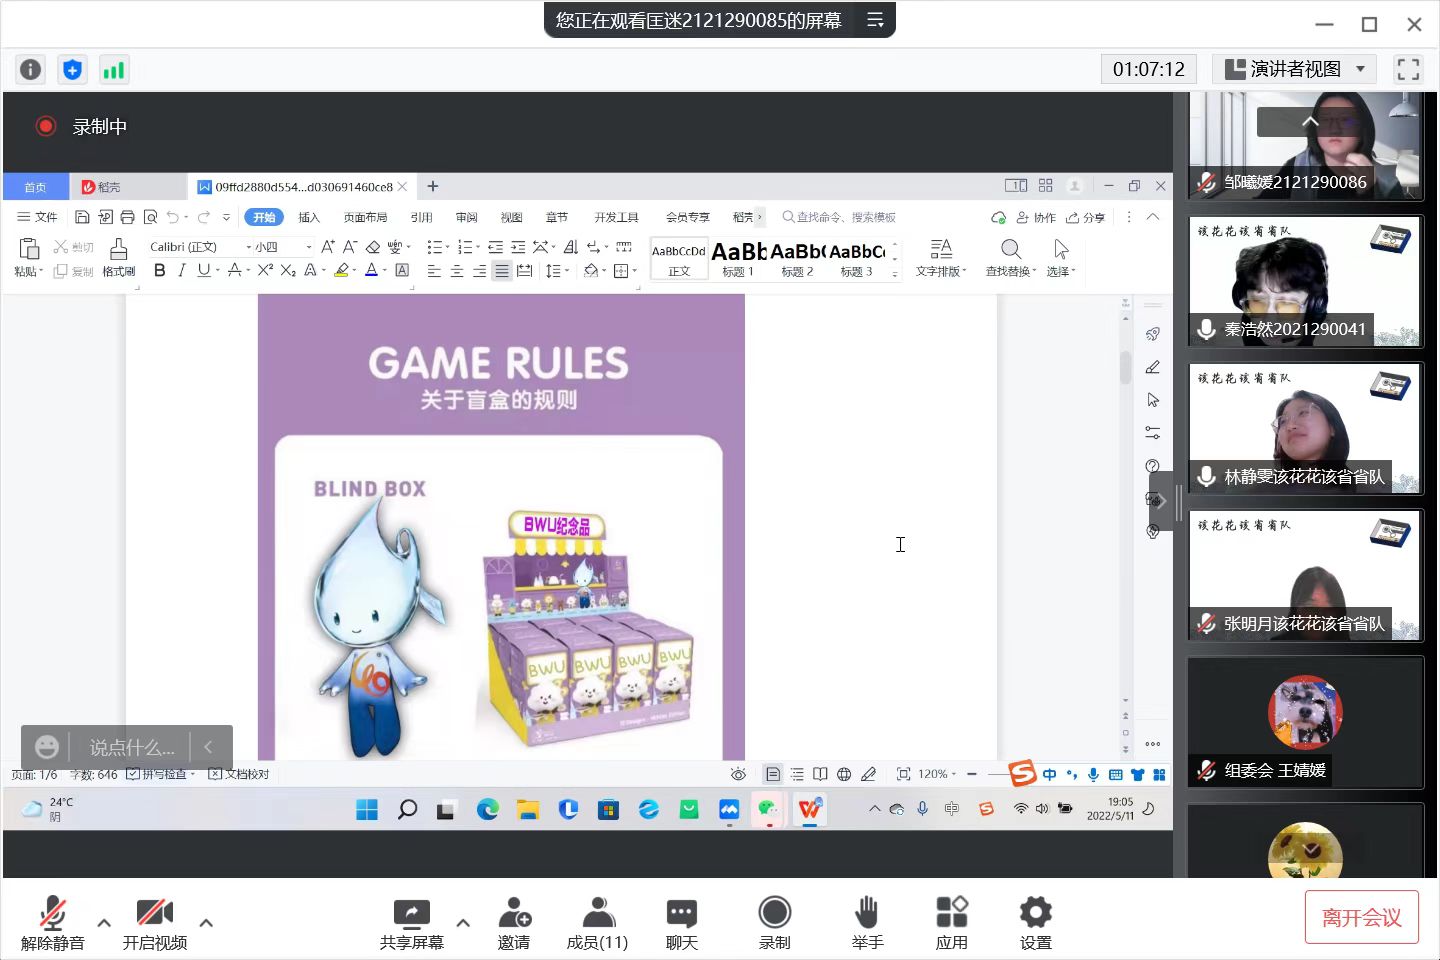The width and height of the screenshot is (1440, 960).
Task: Expand audio options arrow beside 解除静音
Action: click(x=104, y=922)
